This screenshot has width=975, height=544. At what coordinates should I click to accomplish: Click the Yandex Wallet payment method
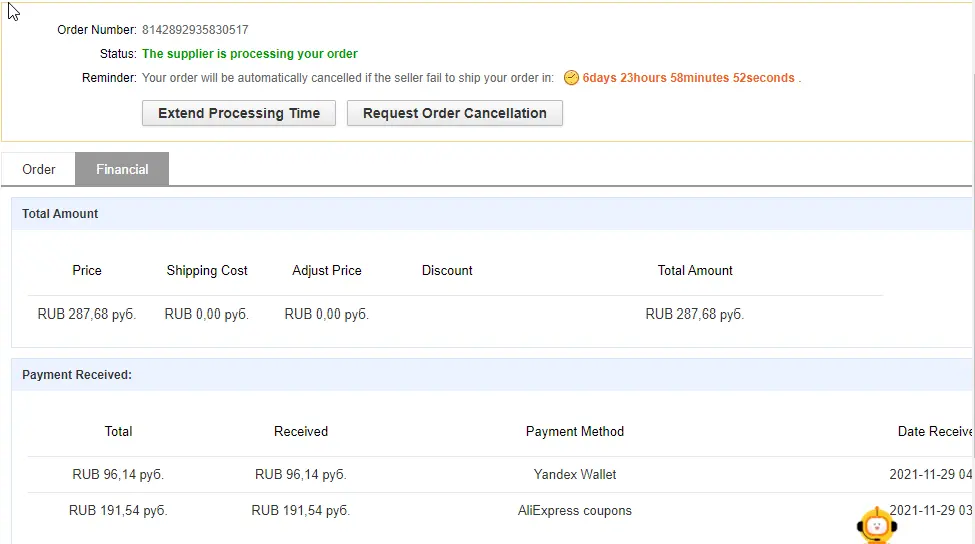pyautogui.click(x=575, y=474)
